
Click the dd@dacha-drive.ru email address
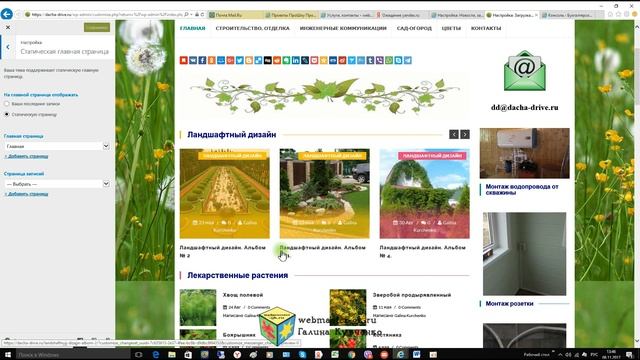(524, 108)
